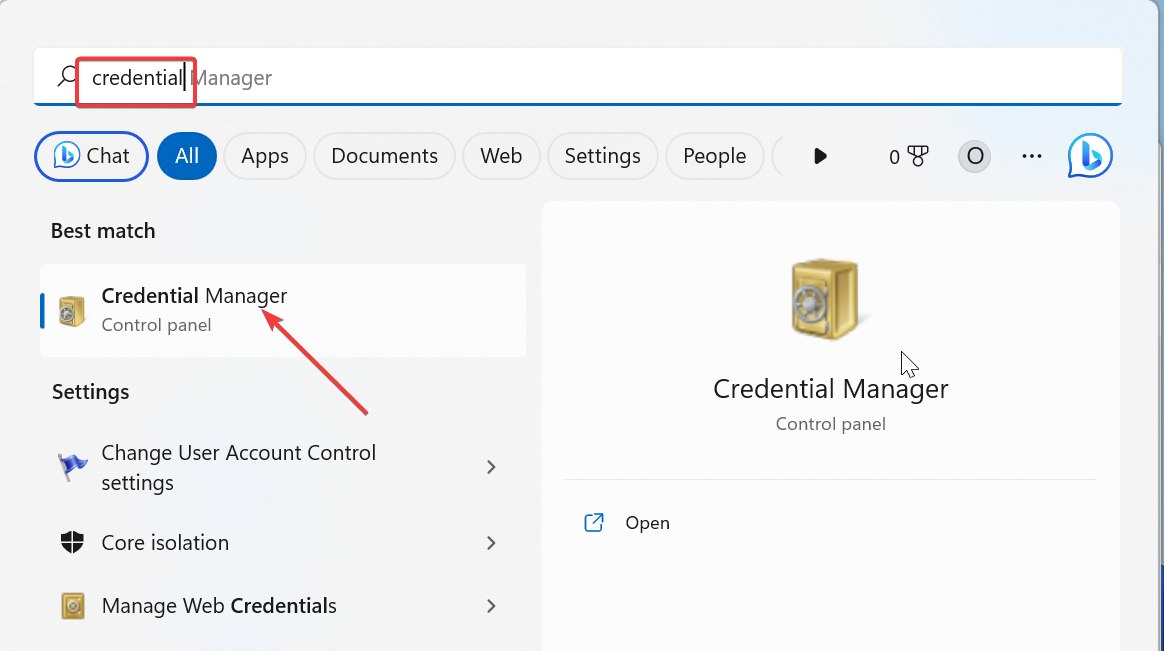Image resolution: width=1164 pixels, height=651 pixels.
Task: Click the Credential Manager safe icon in results
Action: [x=72, y=311]
